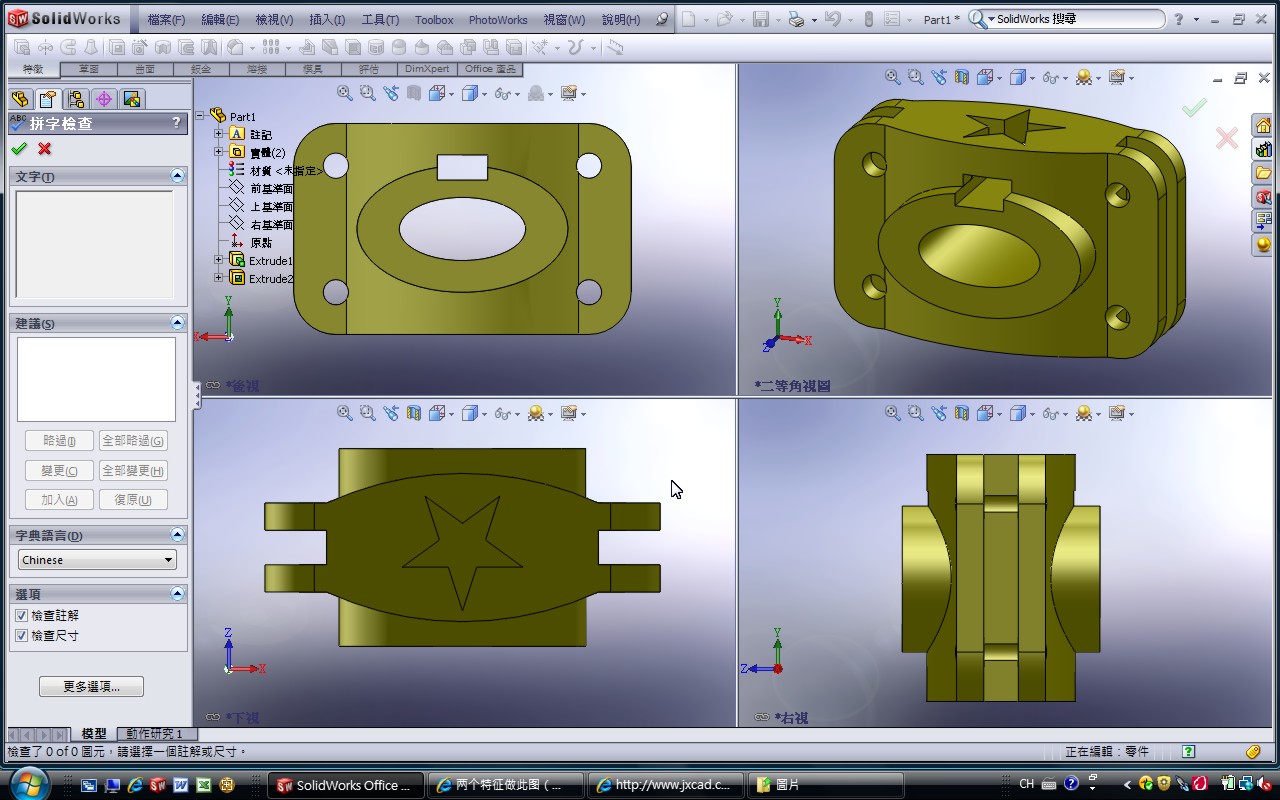Open Appearances task pane tab
This screenshot has width=1280, height=800.
[x=1264, y=244]
